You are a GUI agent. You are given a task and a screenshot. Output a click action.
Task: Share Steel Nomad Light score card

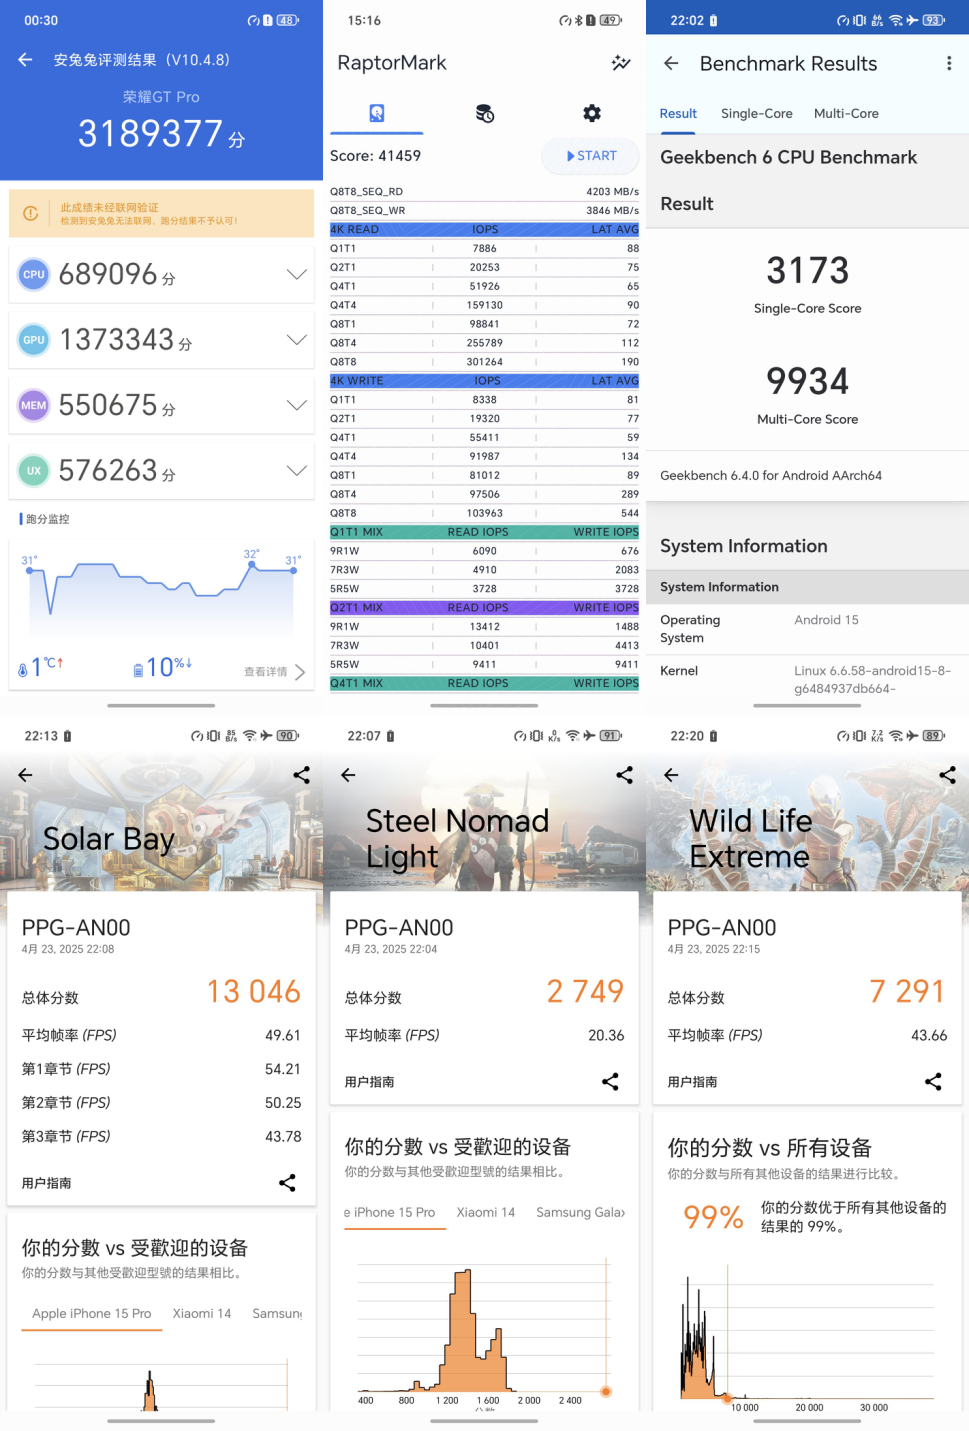click(610, 1082)
